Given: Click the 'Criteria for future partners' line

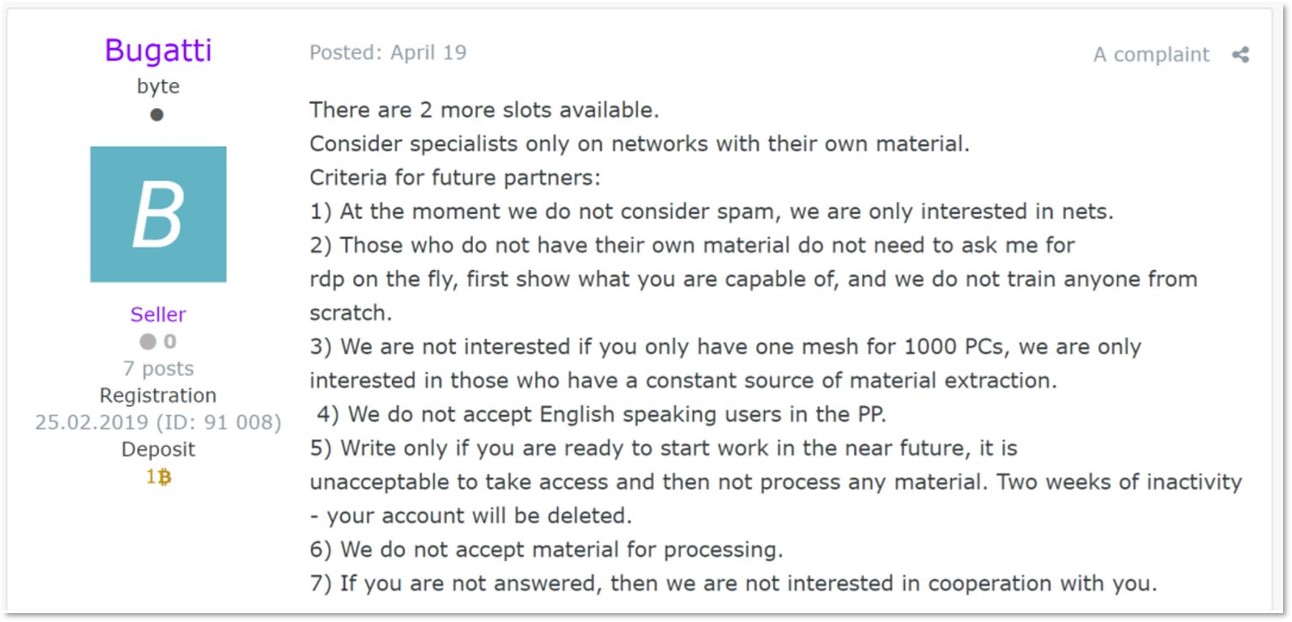Looking at the screenshot, I should pyautogui.click(x=469, y=177).
